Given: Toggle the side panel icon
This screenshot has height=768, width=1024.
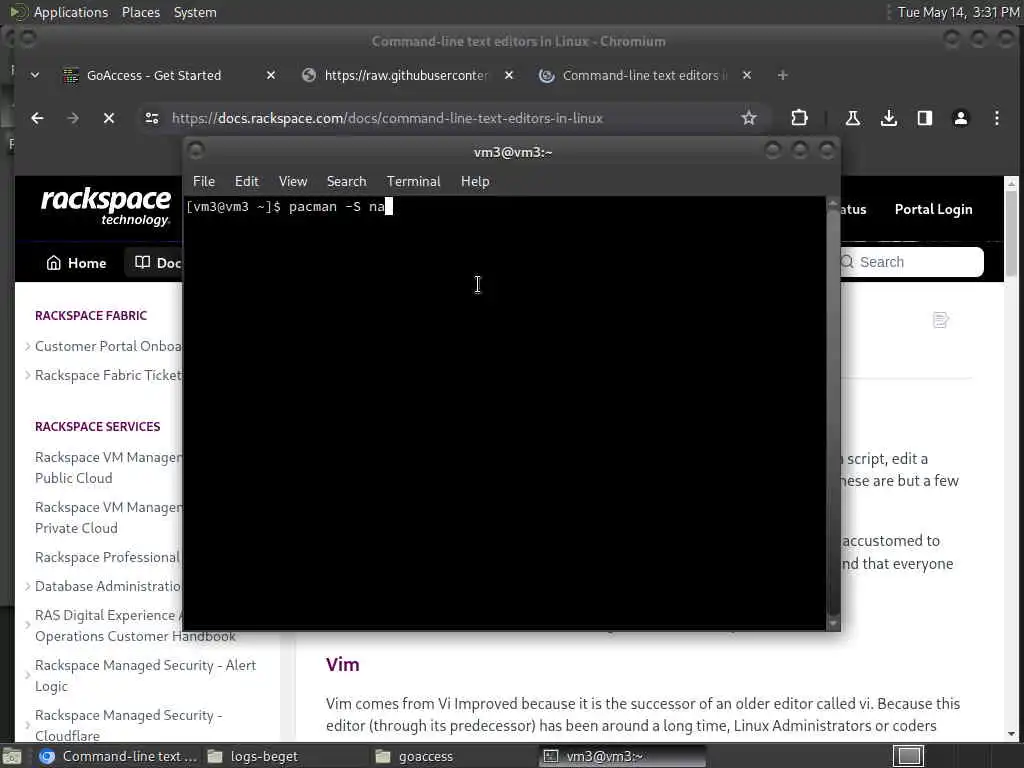Looking at the screenshot, I should [x=925, y=118].
